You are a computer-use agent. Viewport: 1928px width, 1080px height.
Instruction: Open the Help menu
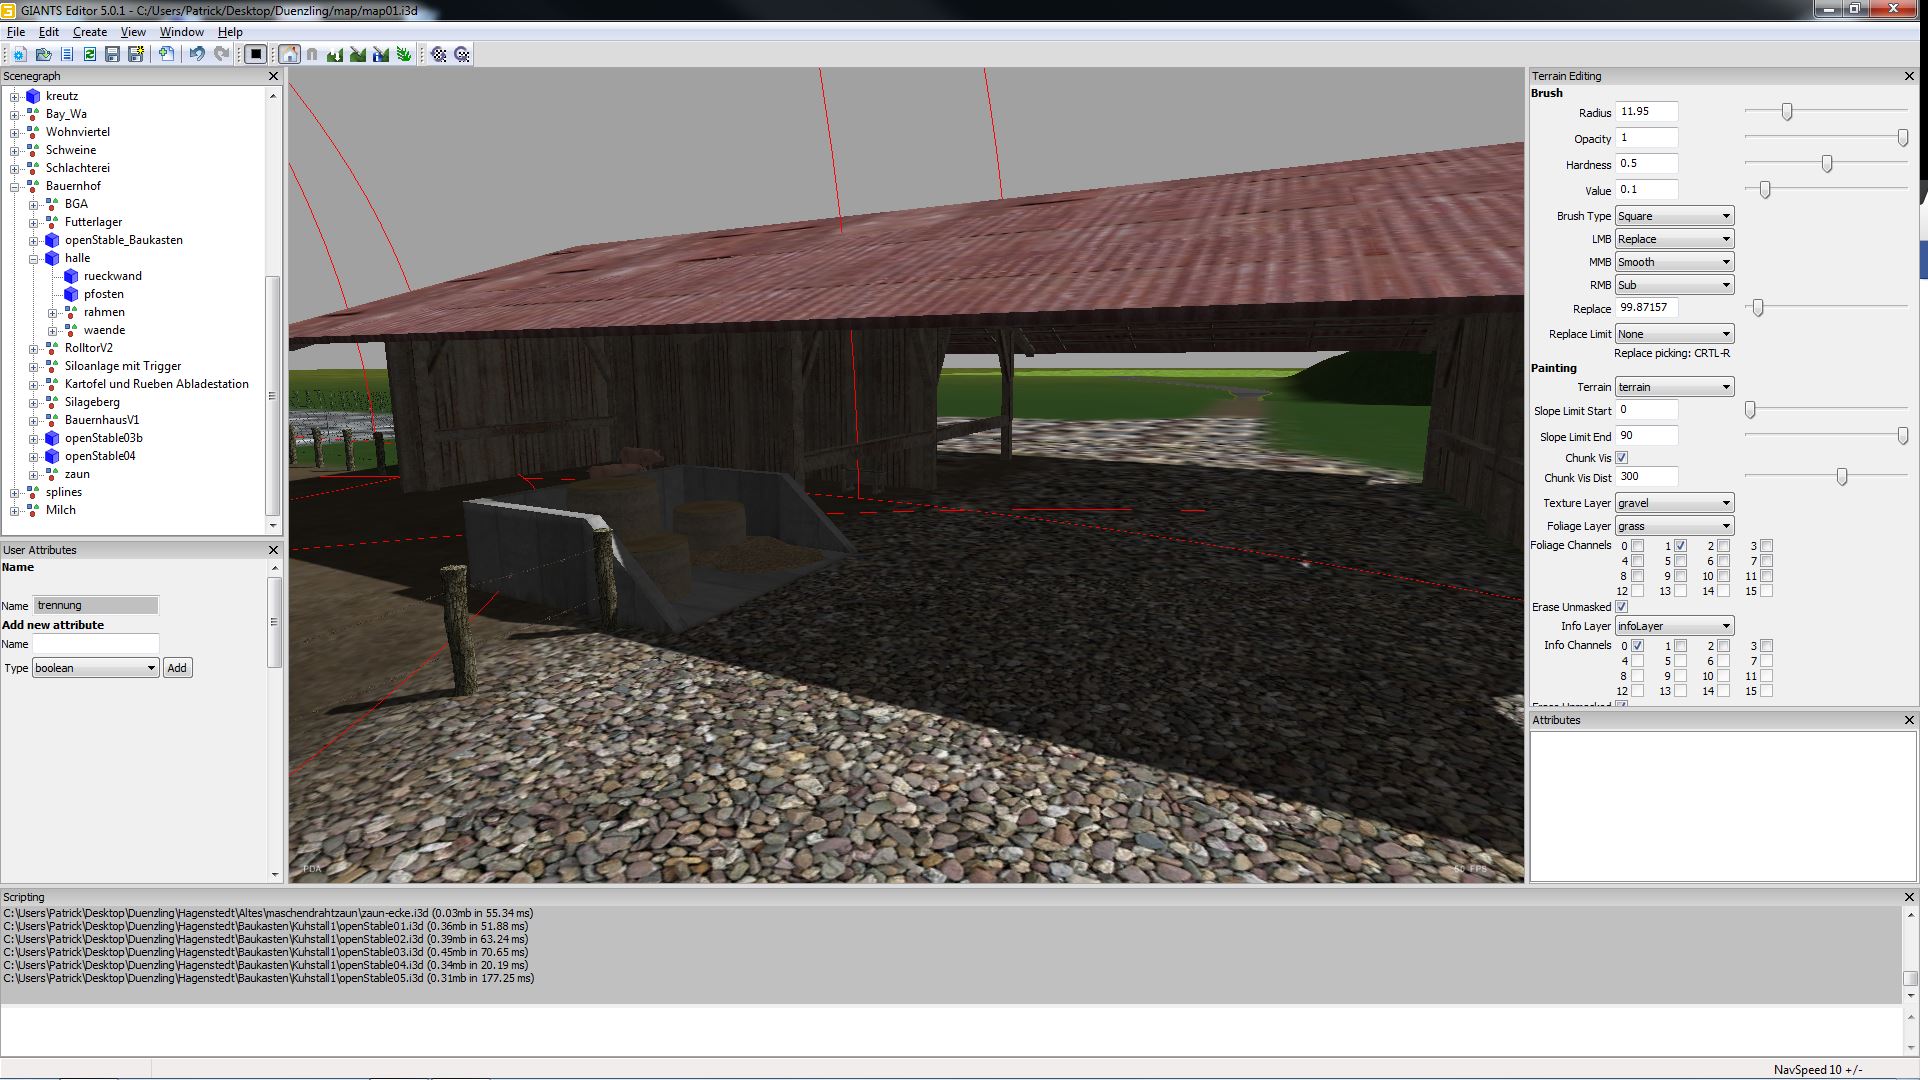point(230,32)
